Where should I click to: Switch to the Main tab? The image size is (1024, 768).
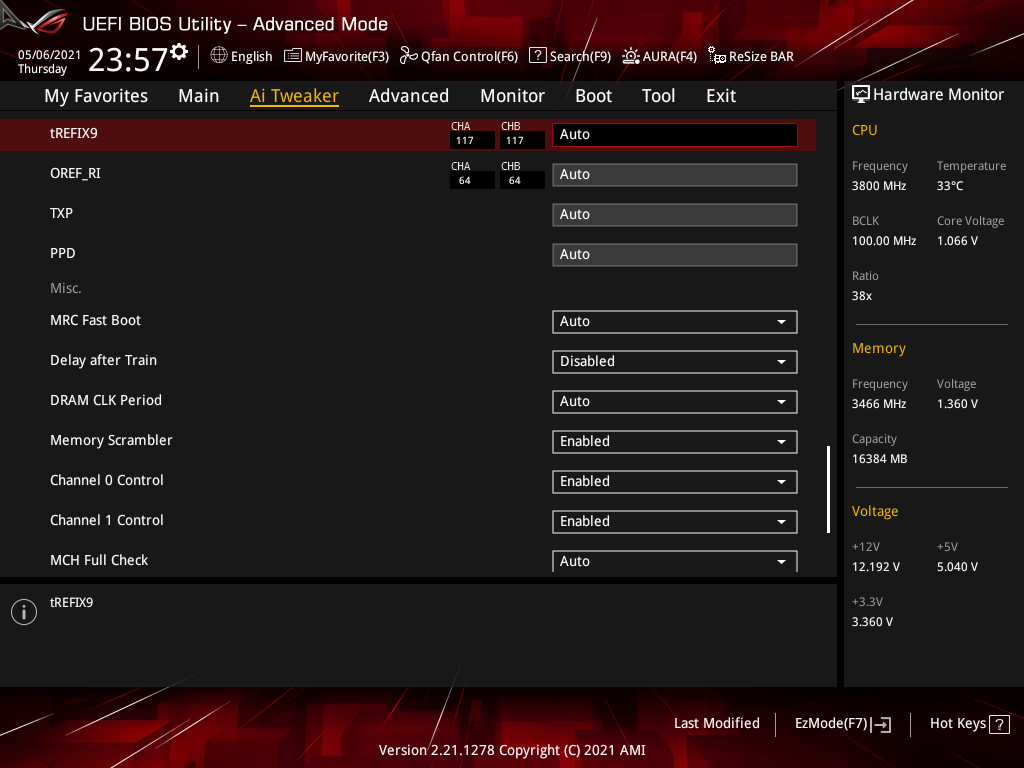click(x=199, y=96)
